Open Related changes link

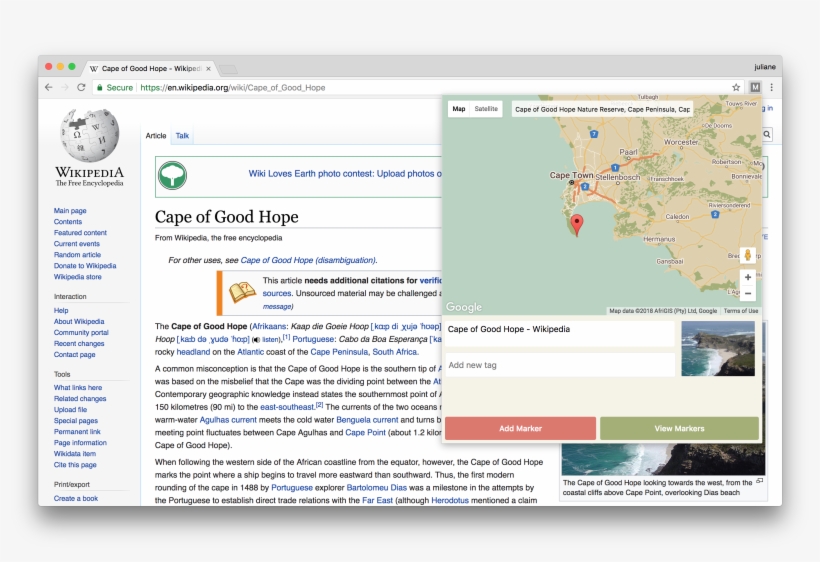(x=80, y=398)
